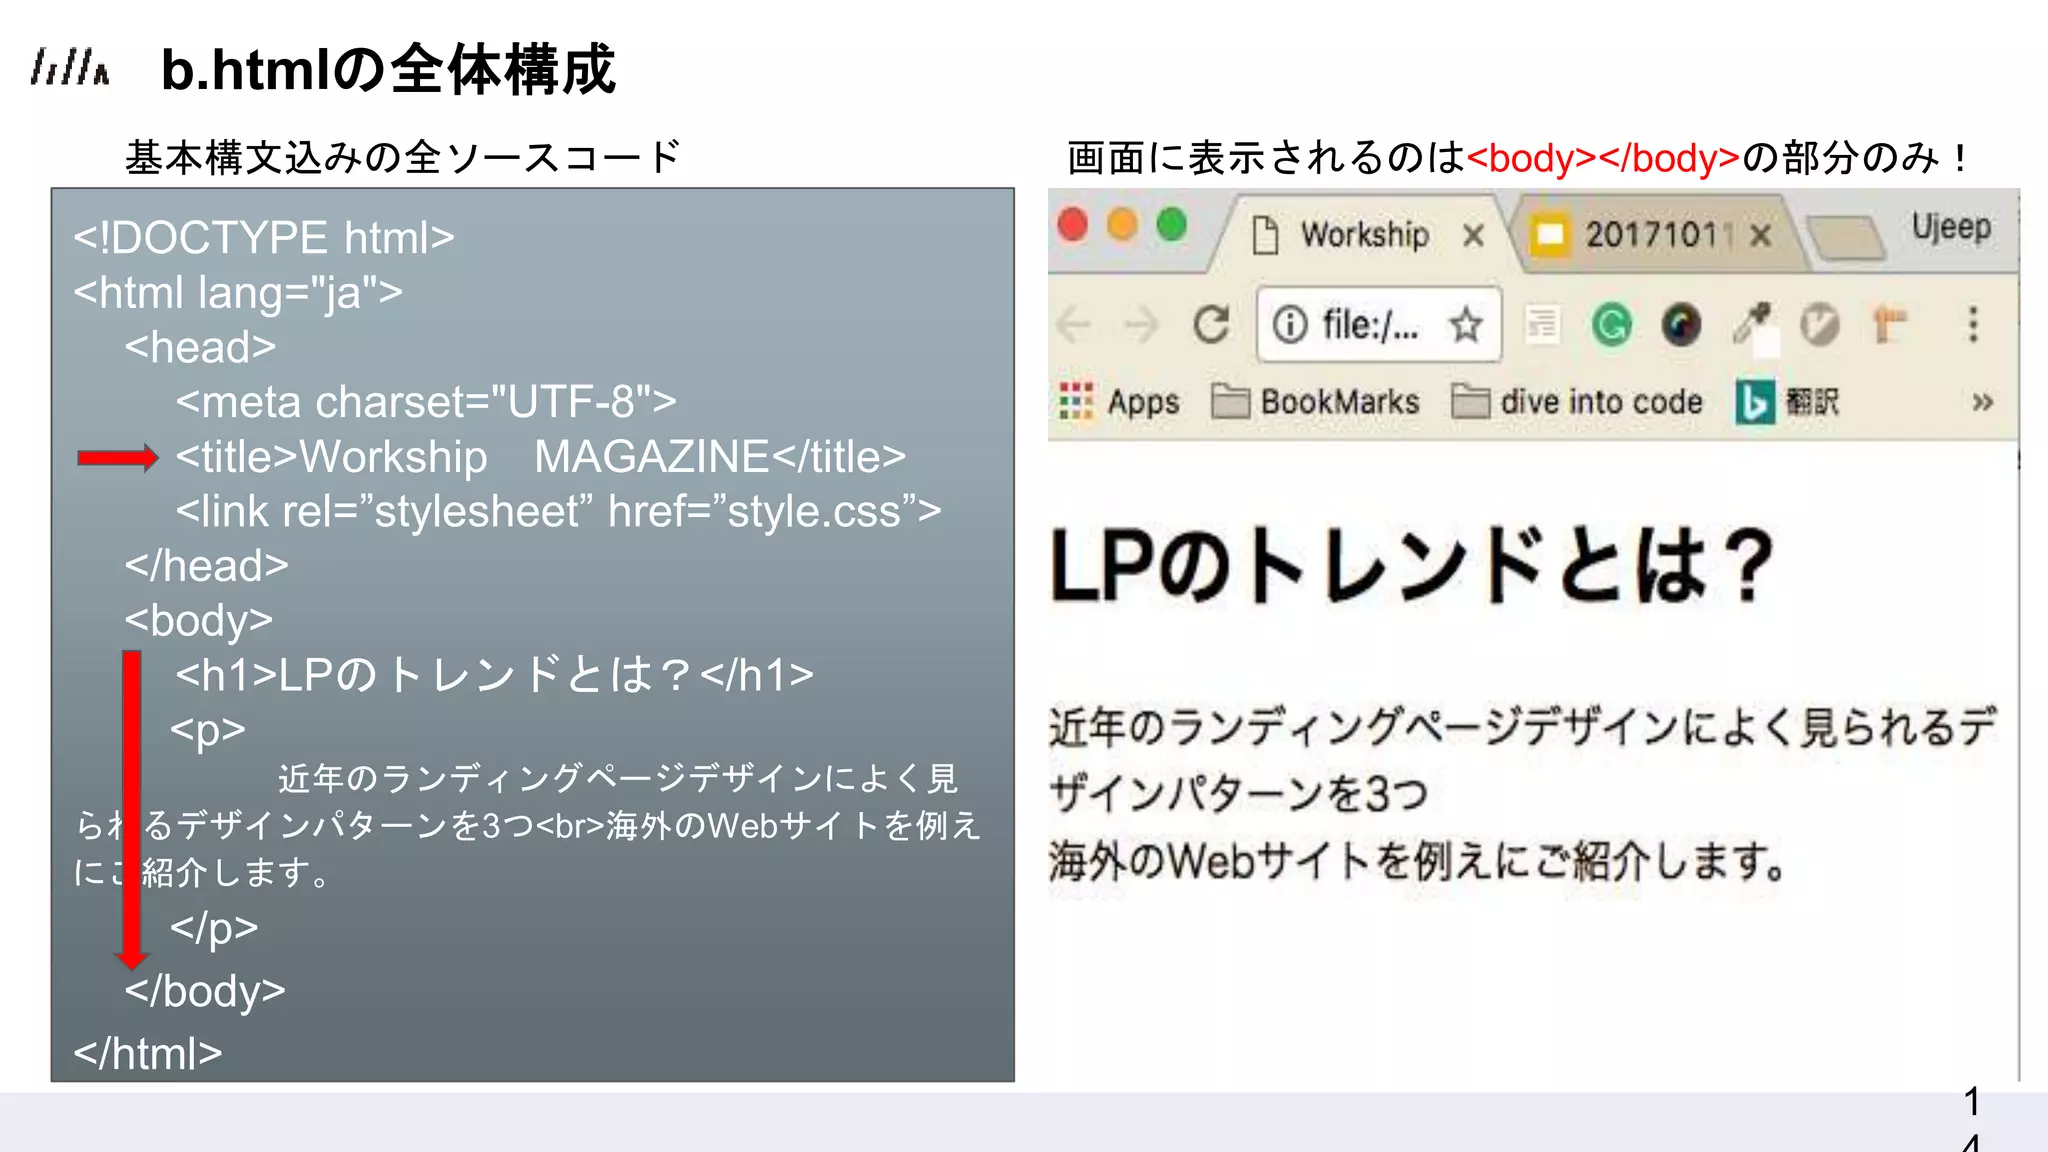Viewport: 2048px width, 1152px height.
Task: Click the browser forward arrow
Action: coord(1140,325)
